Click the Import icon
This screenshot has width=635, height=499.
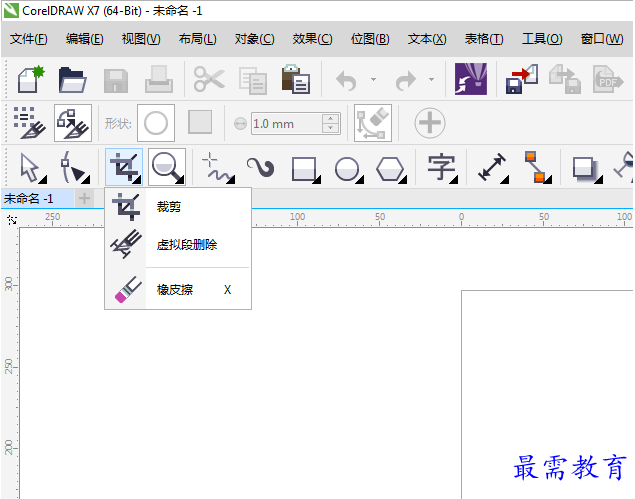[522, 79]
